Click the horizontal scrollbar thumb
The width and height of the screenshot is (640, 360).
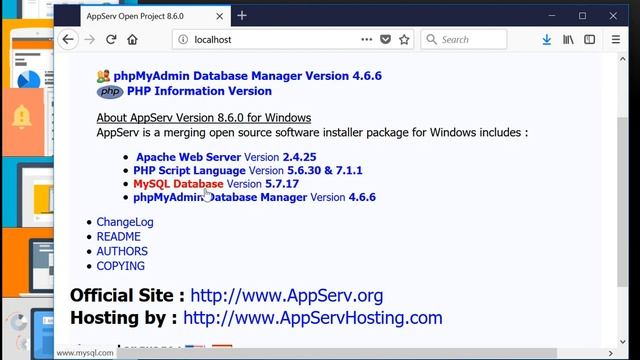337,353
